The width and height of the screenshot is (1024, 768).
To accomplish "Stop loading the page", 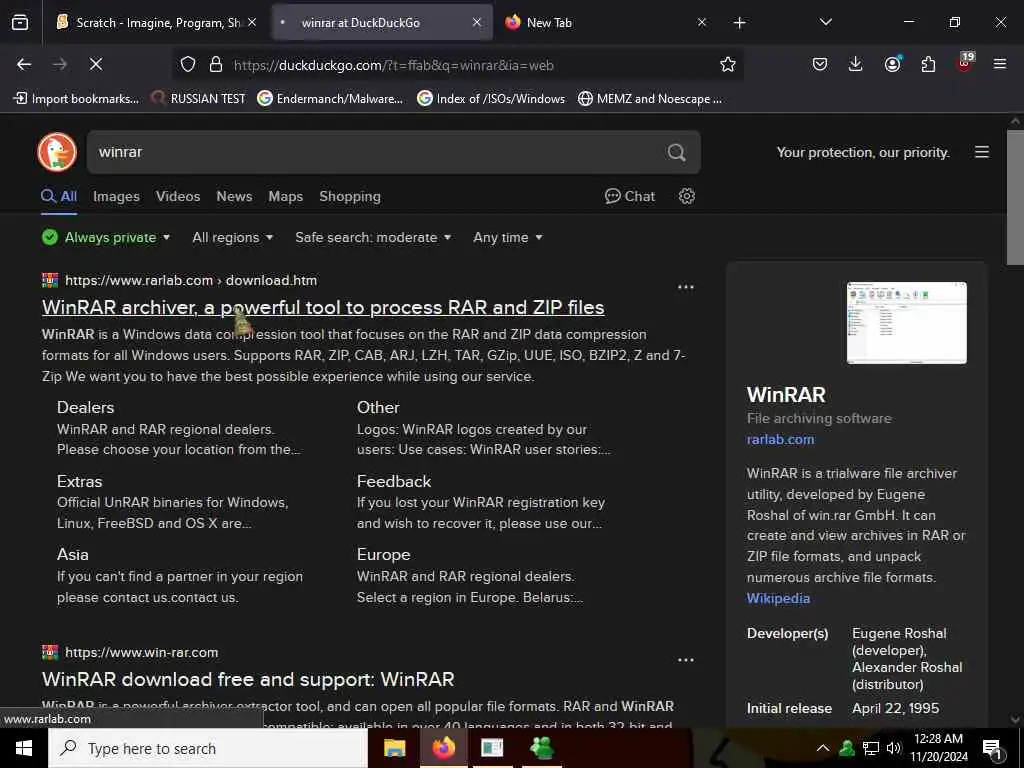I will coord(95,65).
